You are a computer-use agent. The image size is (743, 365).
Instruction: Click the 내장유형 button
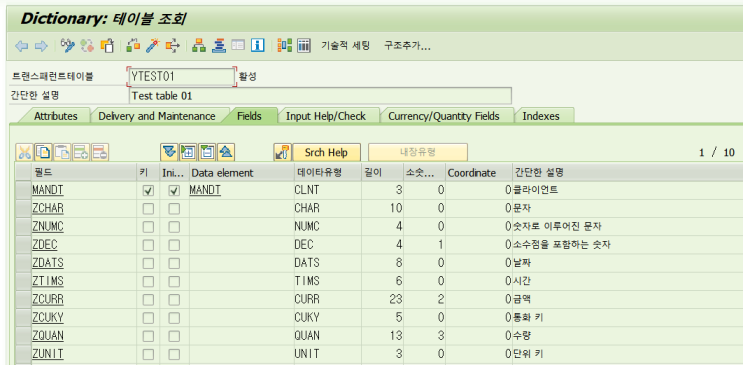(x=418, y=153)
